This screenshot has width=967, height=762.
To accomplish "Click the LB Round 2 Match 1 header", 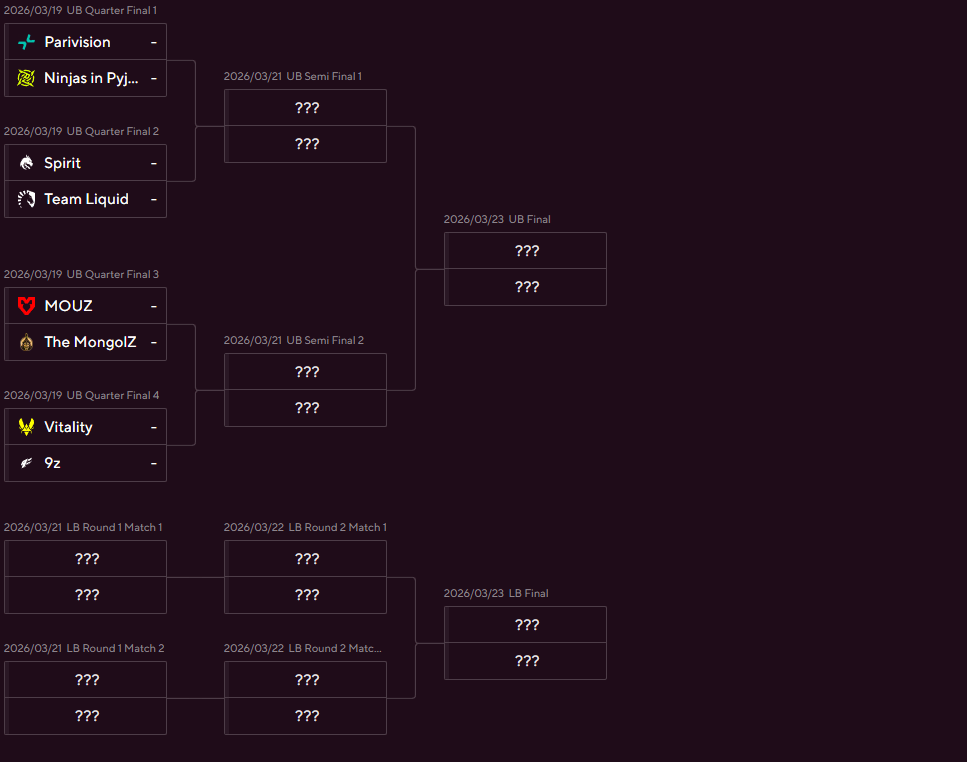I will pos(305,528).
